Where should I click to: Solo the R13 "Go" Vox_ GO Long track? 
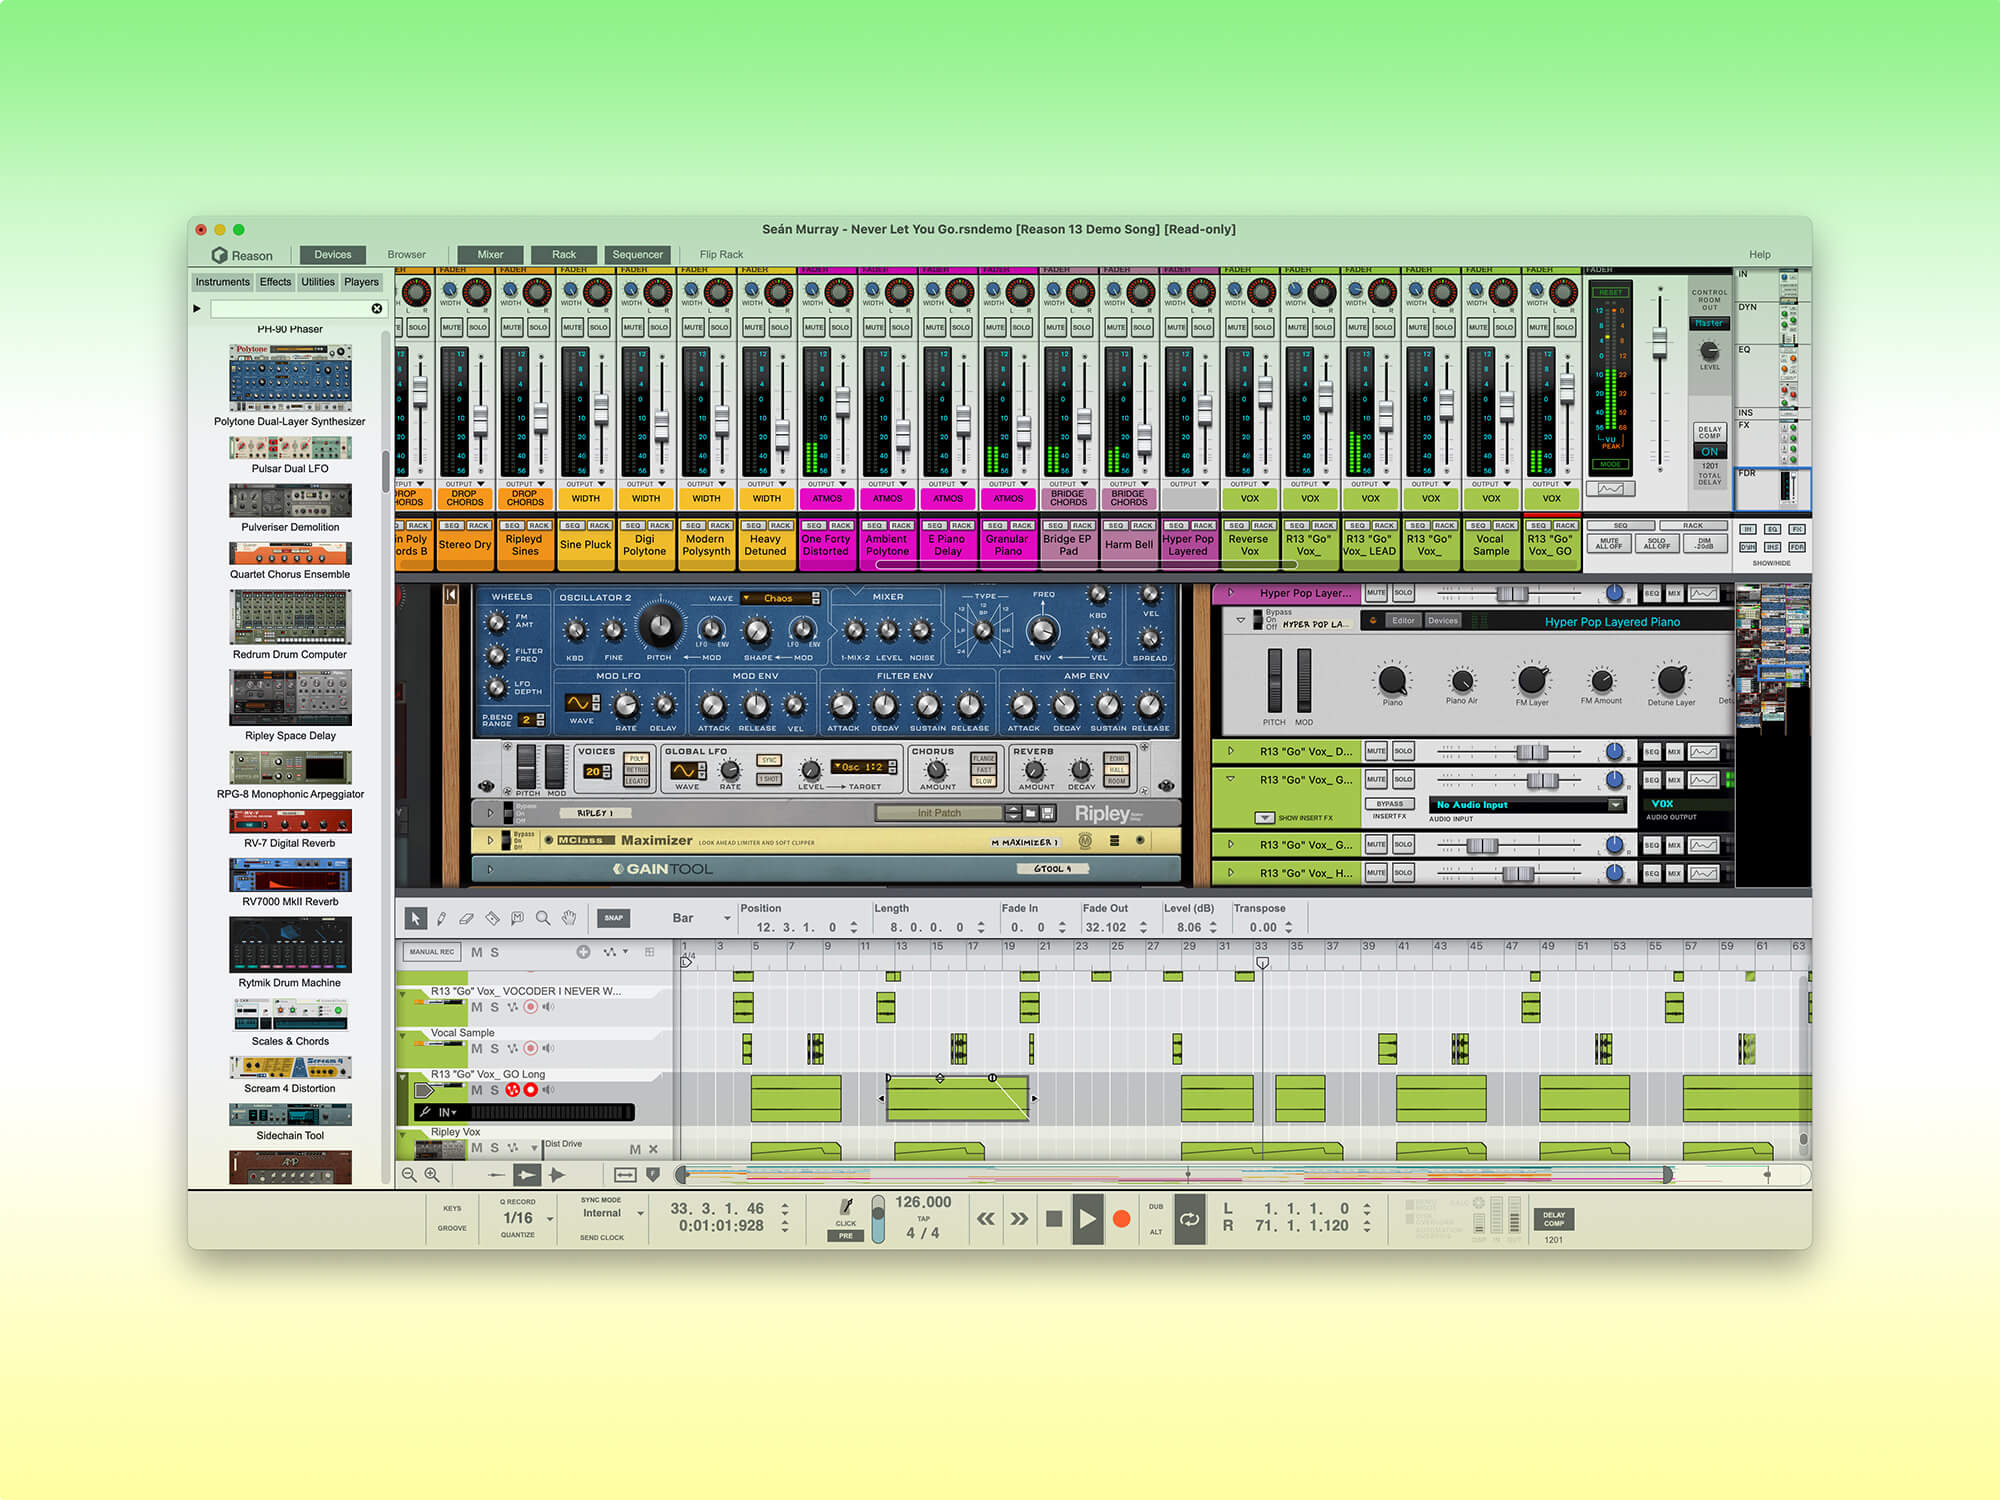(494, 1090)
